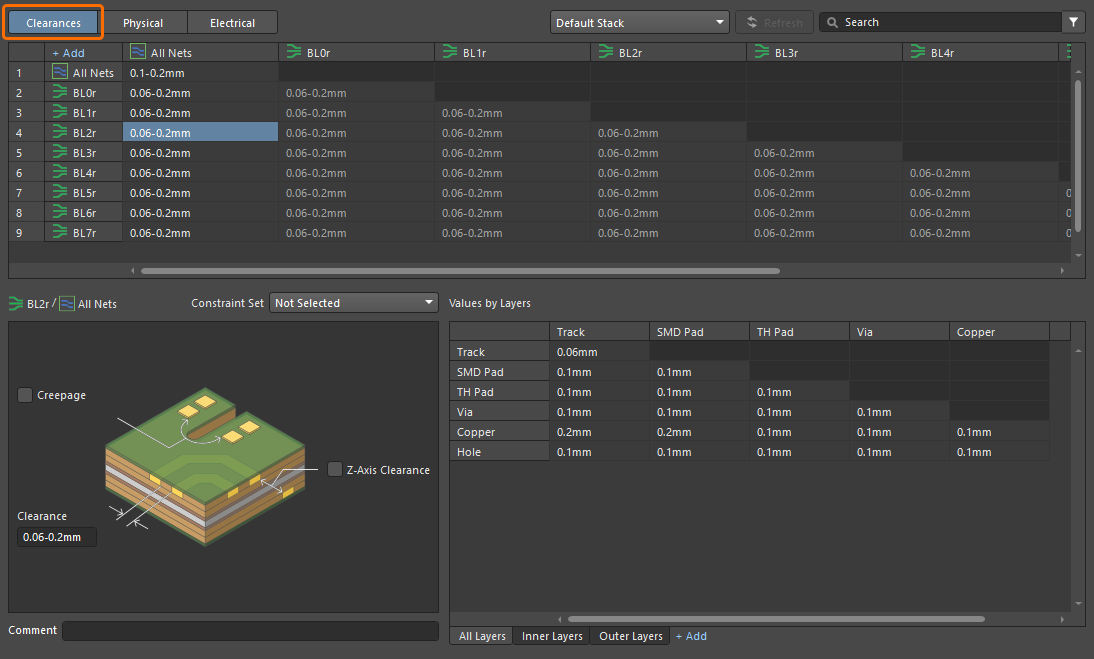Viewport: 1094px width, 659px height.
Task: Click the Clearance value field 0.06-0.2mm
Action: [57, 538]
